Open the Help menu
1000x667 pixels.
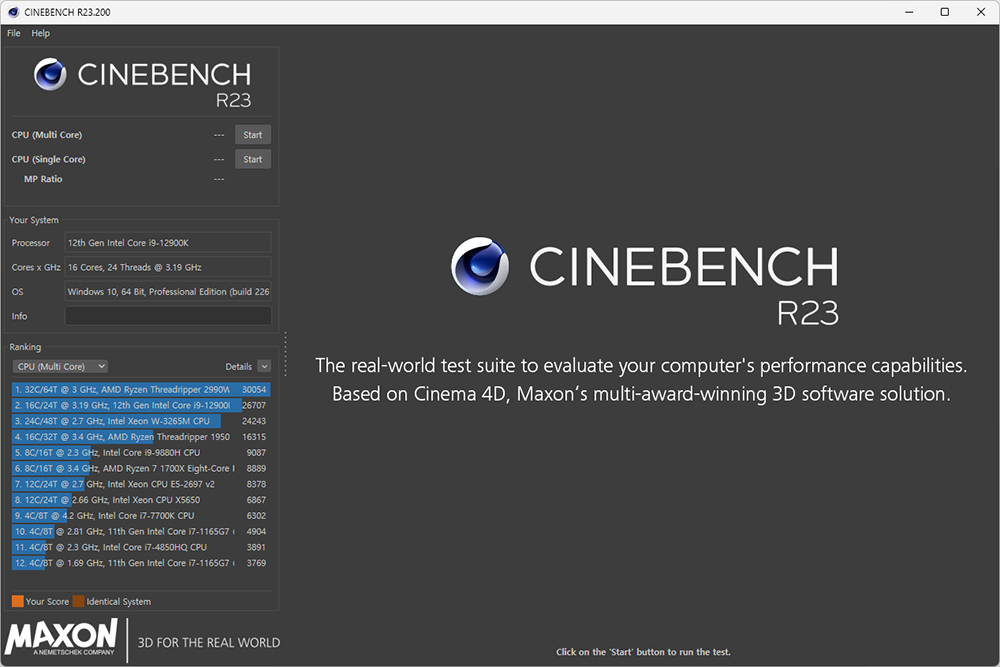click(x=40, y=33)
